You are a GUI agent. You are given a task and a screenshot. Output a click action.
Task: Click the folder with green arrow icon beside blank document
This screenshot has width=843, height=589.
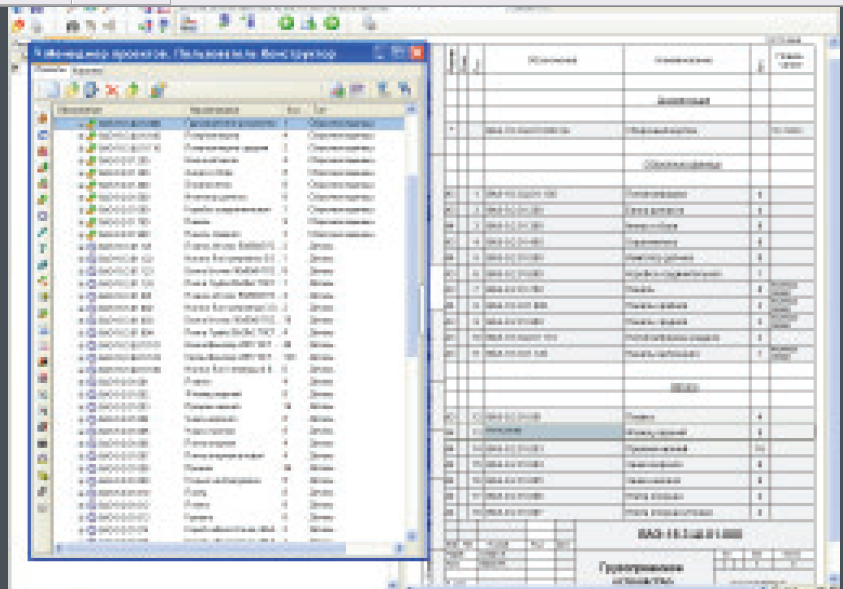pos(72,90)
